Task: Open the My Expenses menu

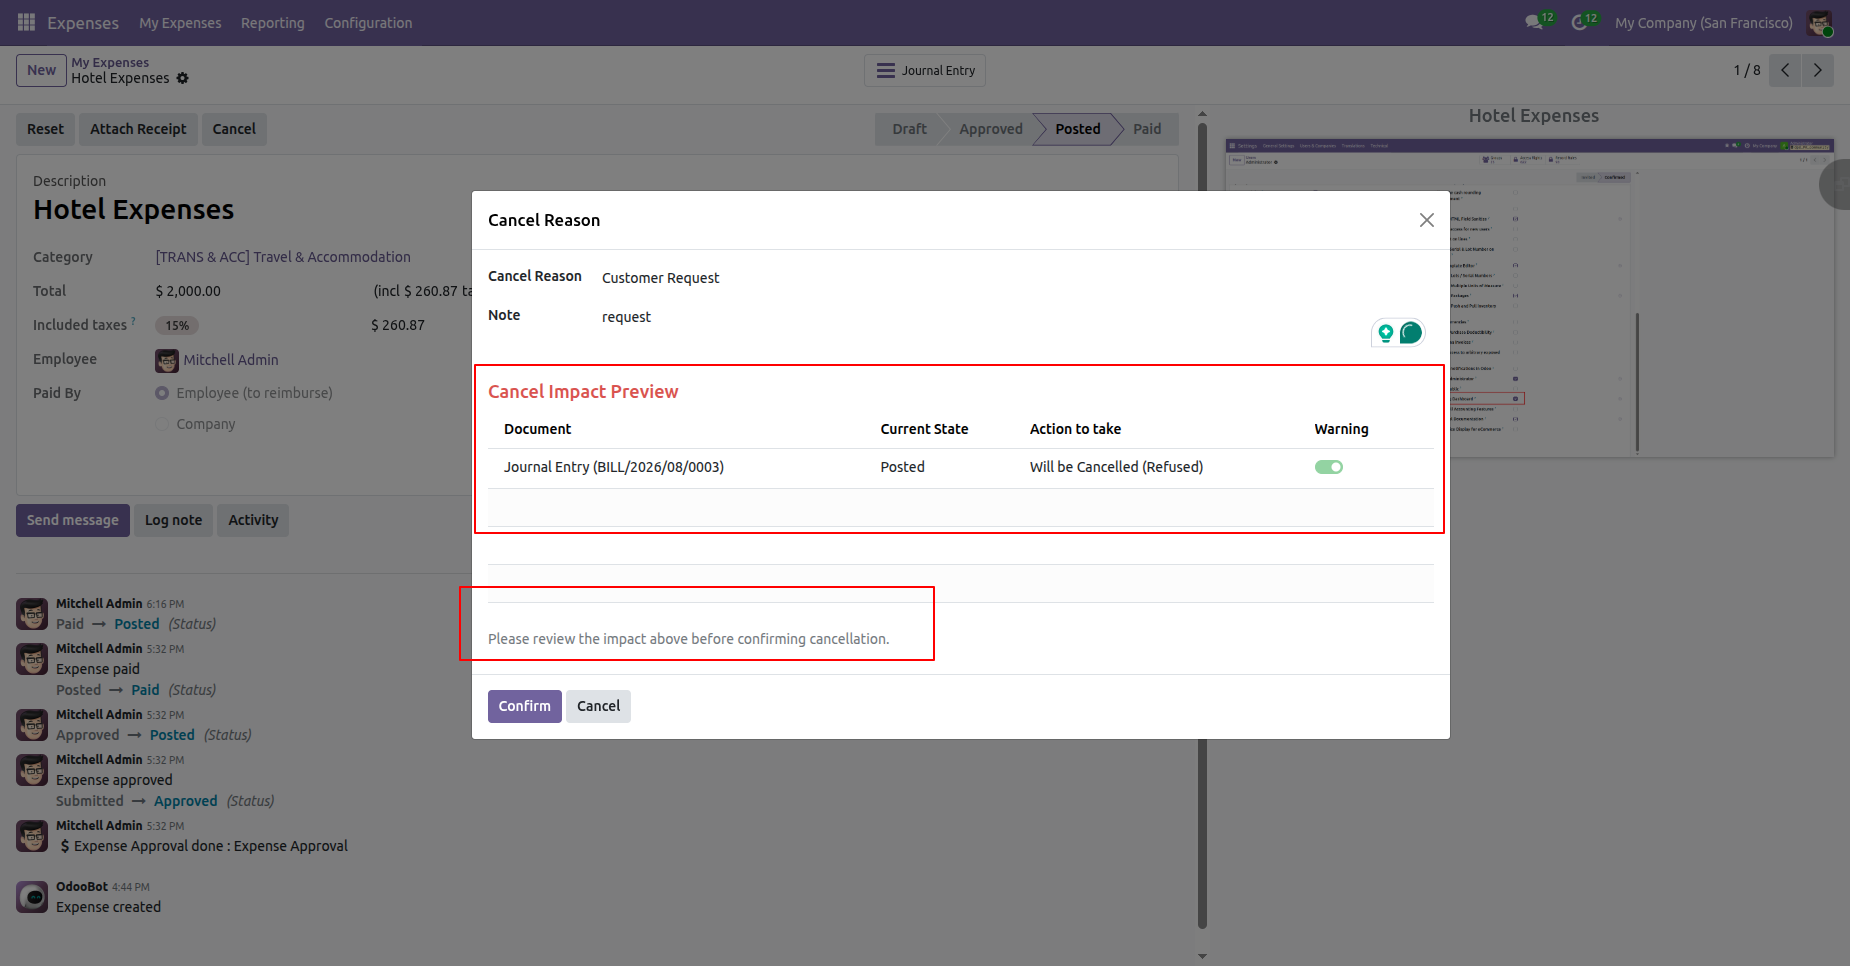Action: pyautogui.click(x=180, y=23)
